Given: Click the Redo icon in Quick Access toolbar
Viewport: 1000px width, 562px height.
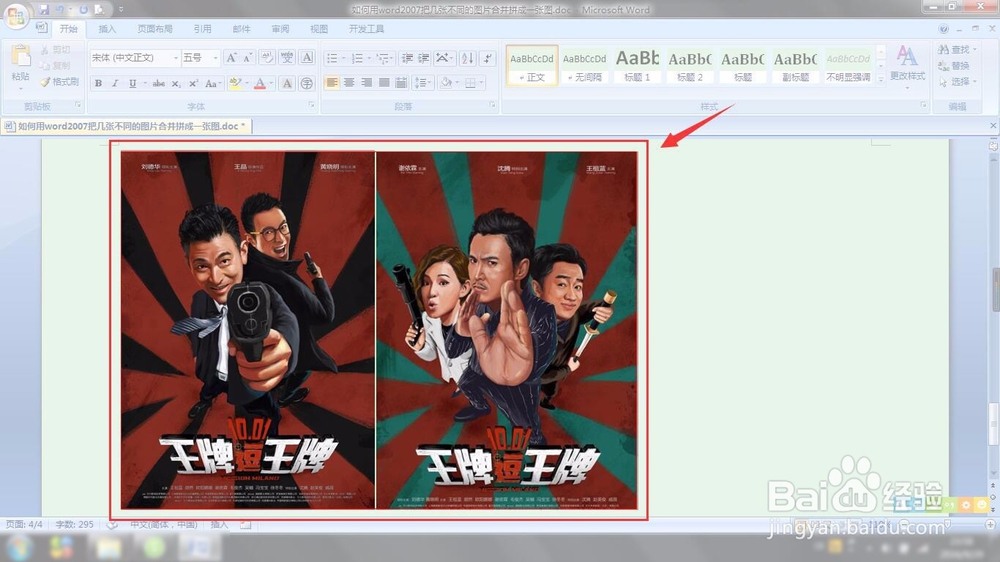Looking at the screenshot, I should tap(83, 10).
